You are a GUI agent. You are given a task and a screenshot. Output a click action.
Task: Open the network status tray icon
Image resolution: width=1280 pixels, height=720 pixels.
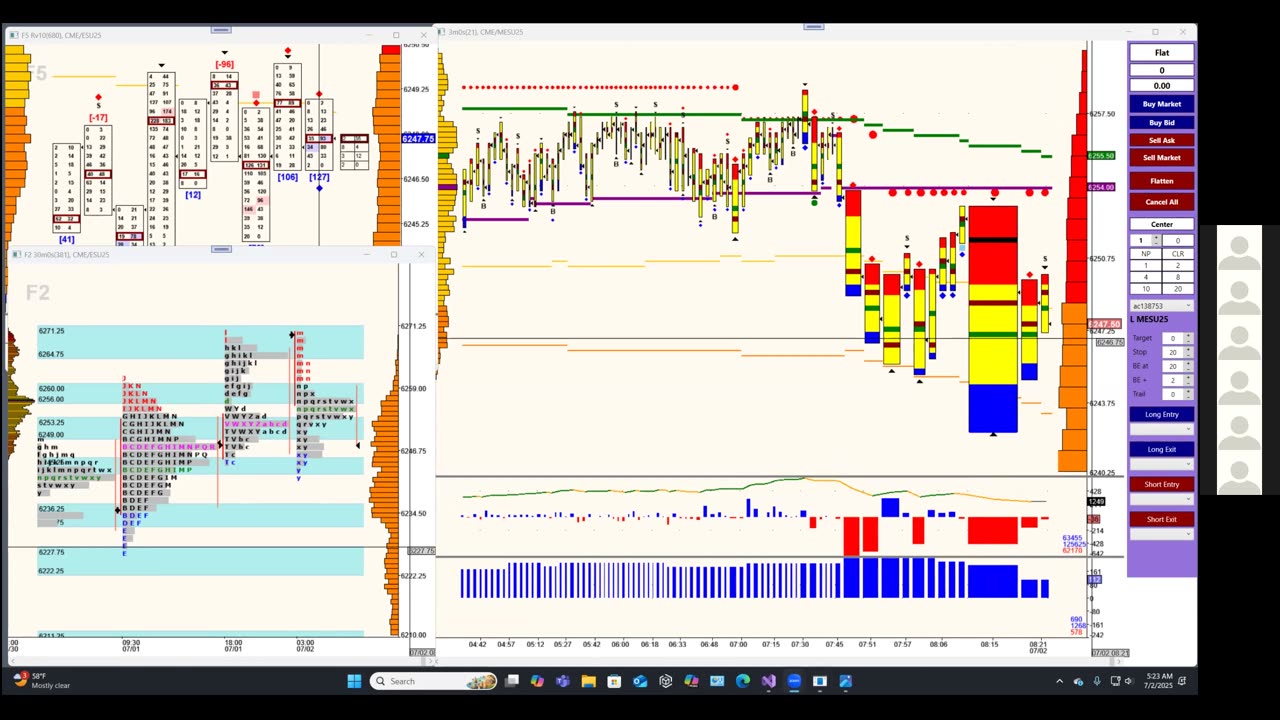pyautogui.click(x=1115, y=681)
